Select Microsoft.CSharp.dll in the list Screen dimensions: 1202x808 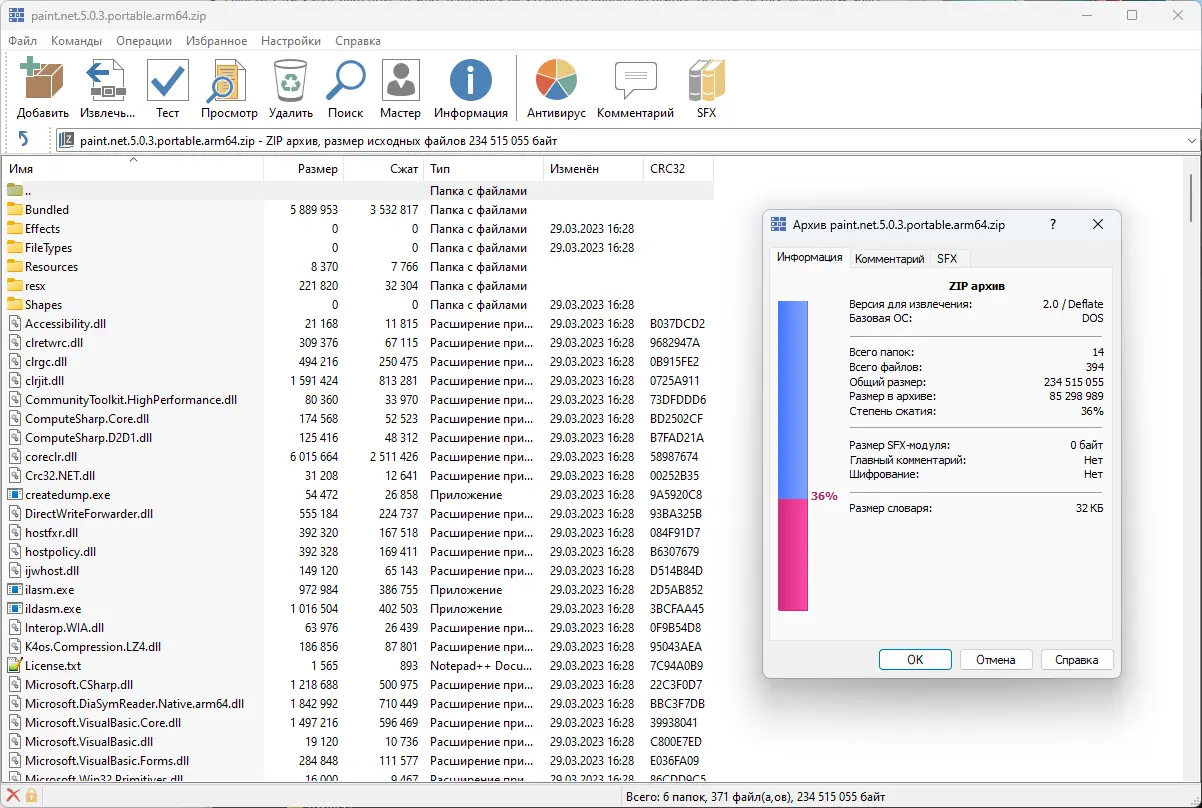359,684
